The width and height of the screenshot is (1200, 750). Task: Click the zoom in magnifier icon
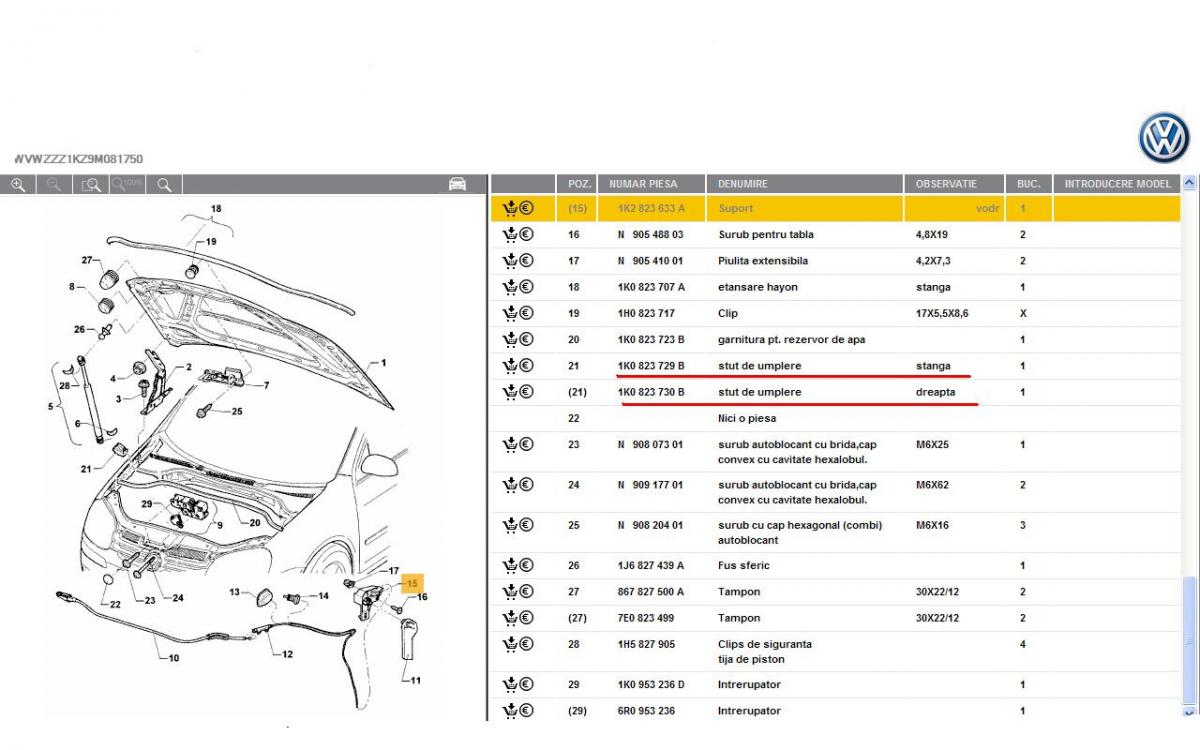[x=17, y=184]
